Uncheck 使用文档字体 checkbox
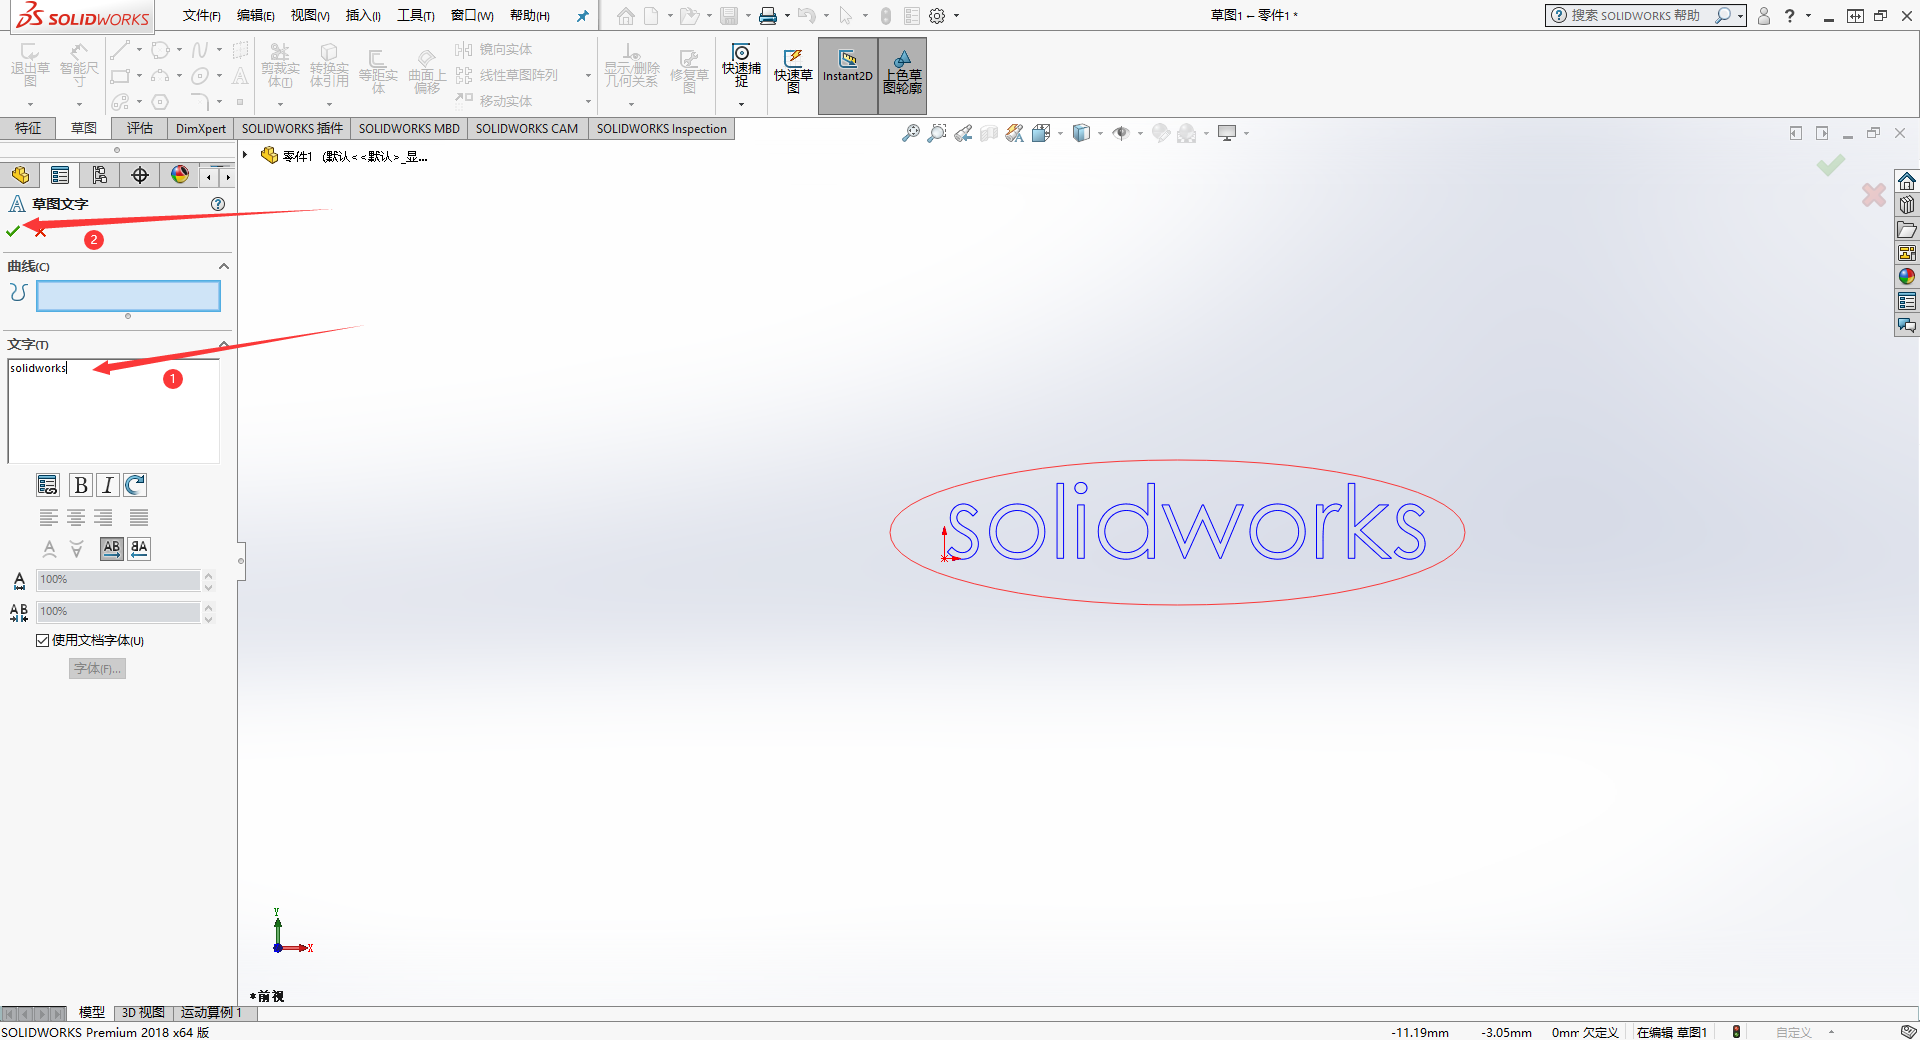This screenshot has height=1040, width=1920. pyautogui.click(x=42, y=641)
